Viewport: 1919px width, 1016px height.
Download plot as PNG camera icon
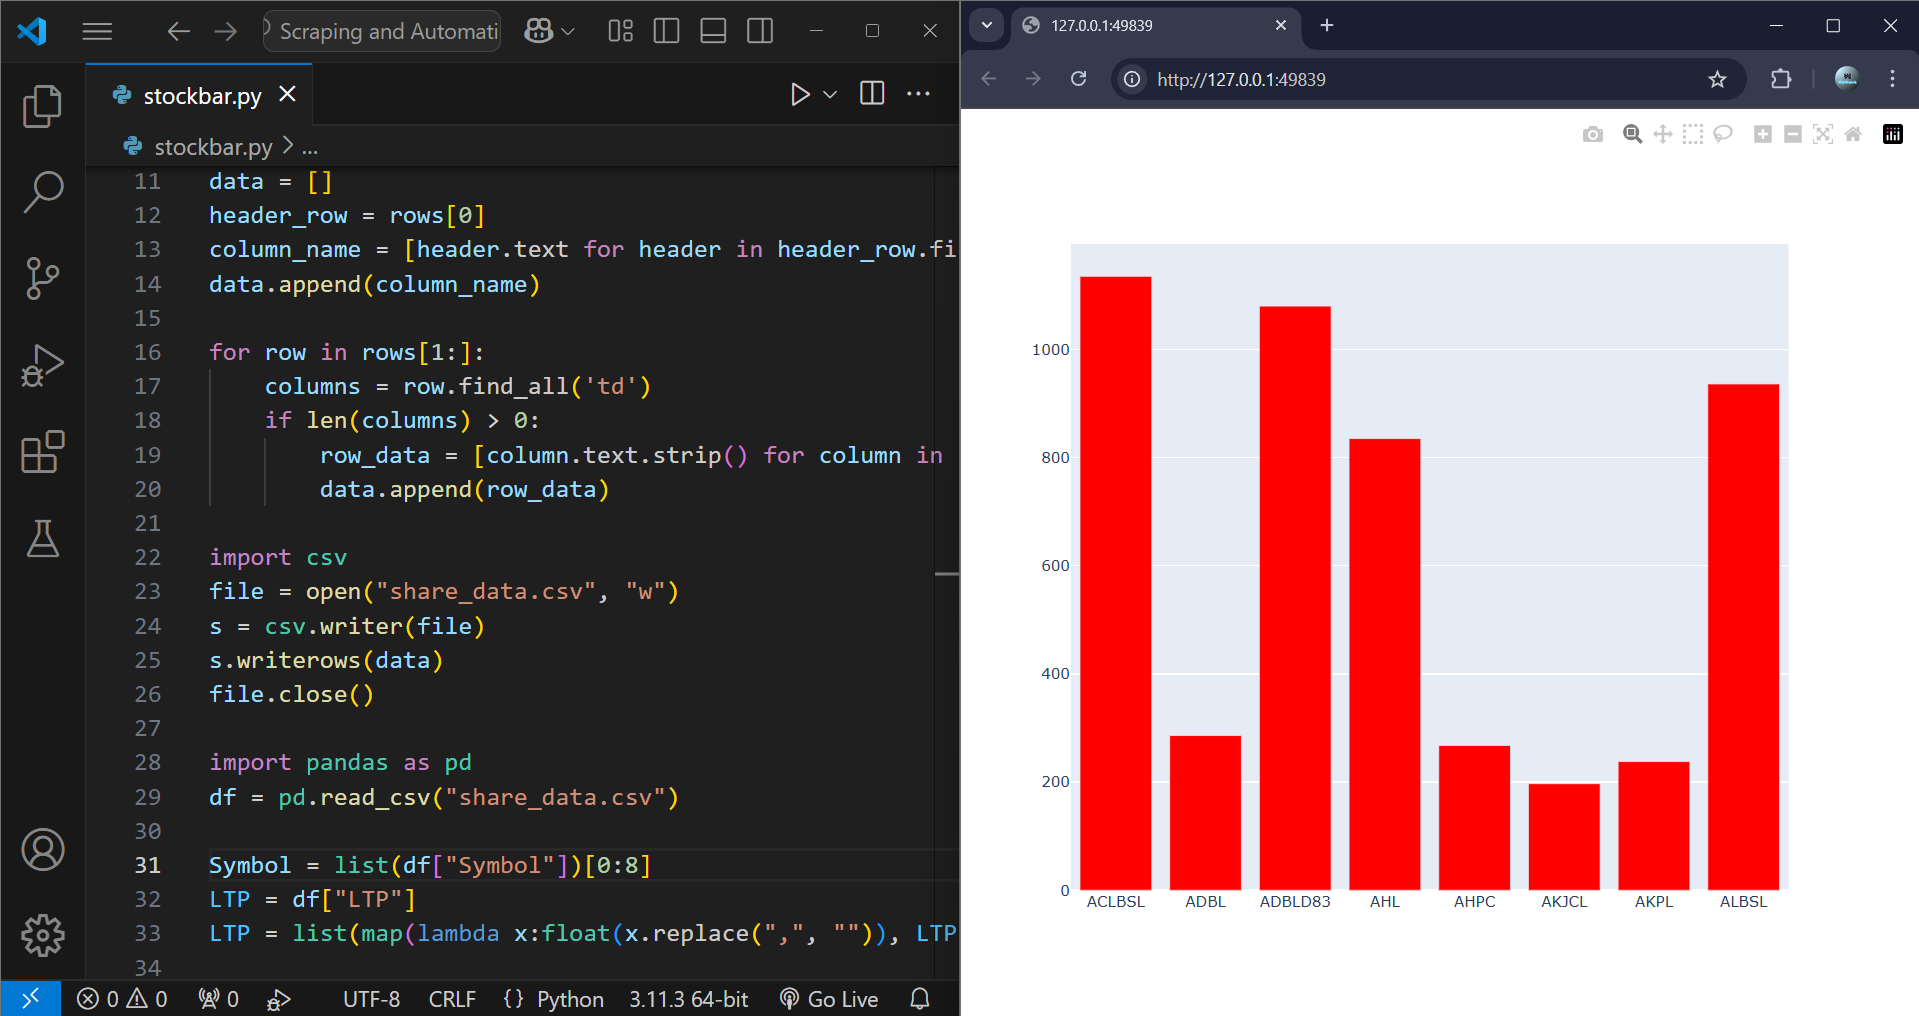(x=1593, y=134)
